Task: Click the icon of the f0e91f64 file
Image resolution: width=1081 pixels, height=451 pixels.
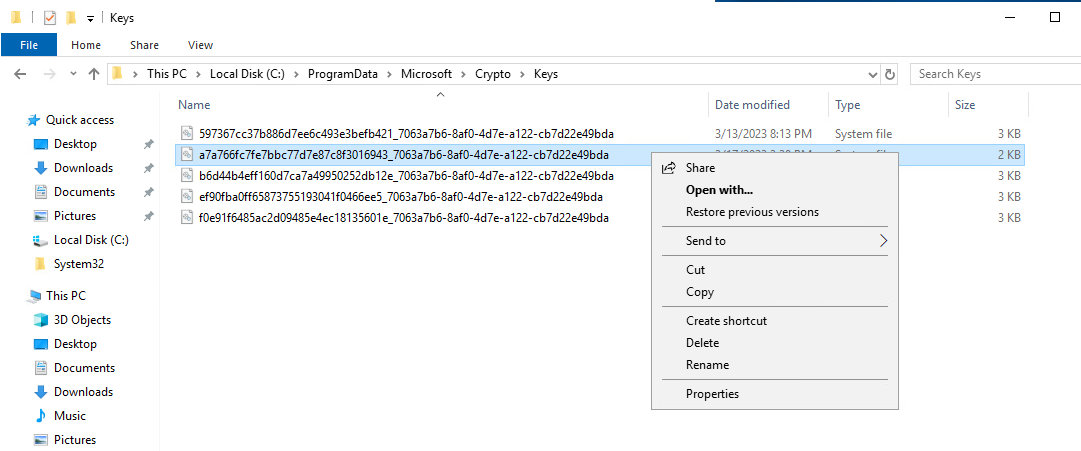Action: 187,218
